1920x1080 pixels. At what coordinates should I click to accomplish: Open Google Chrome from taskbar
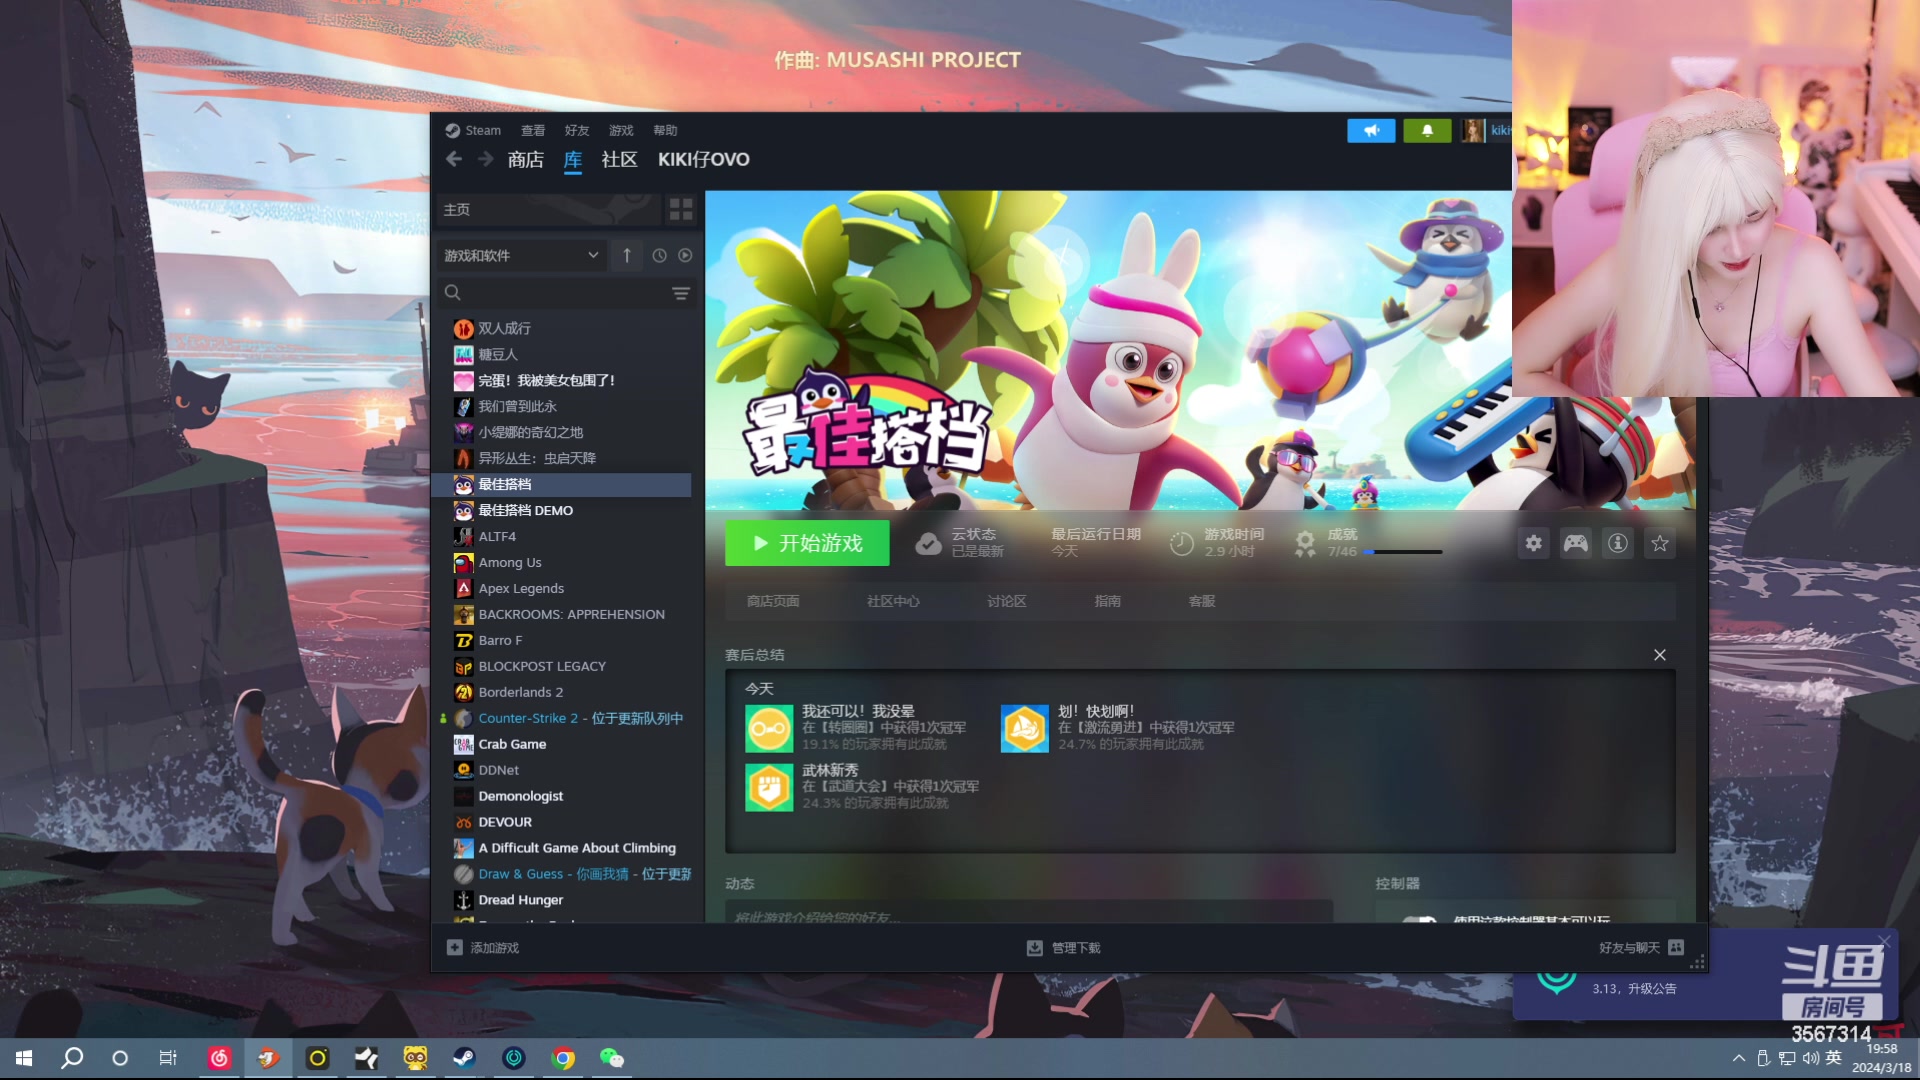pos(563,1058)
